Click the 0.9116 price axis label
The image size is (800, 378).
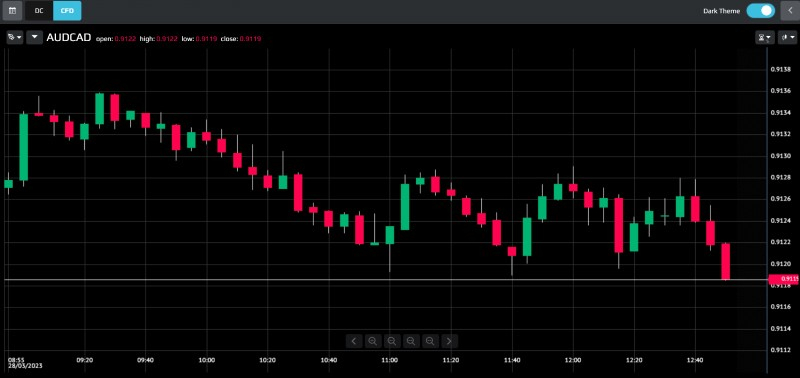(x=780, y=307)
